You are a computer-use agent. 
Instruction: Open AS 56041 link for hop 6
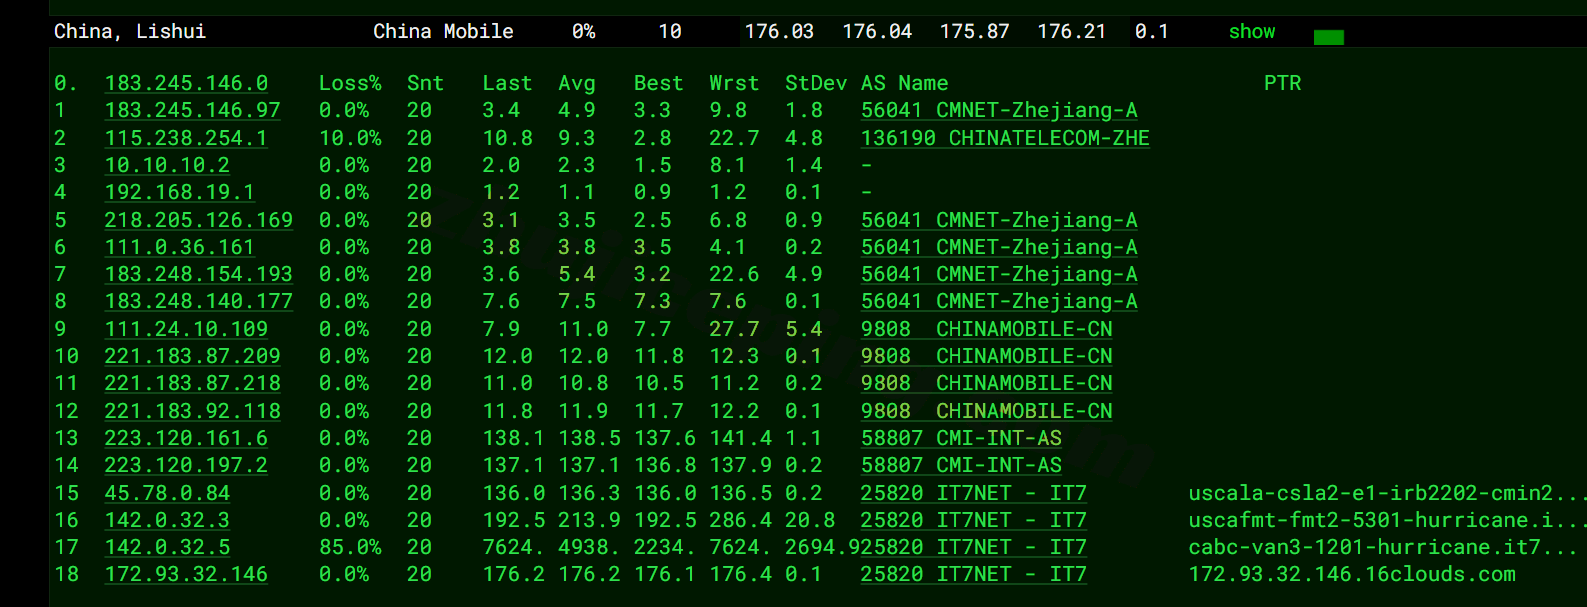coord(999,248)
